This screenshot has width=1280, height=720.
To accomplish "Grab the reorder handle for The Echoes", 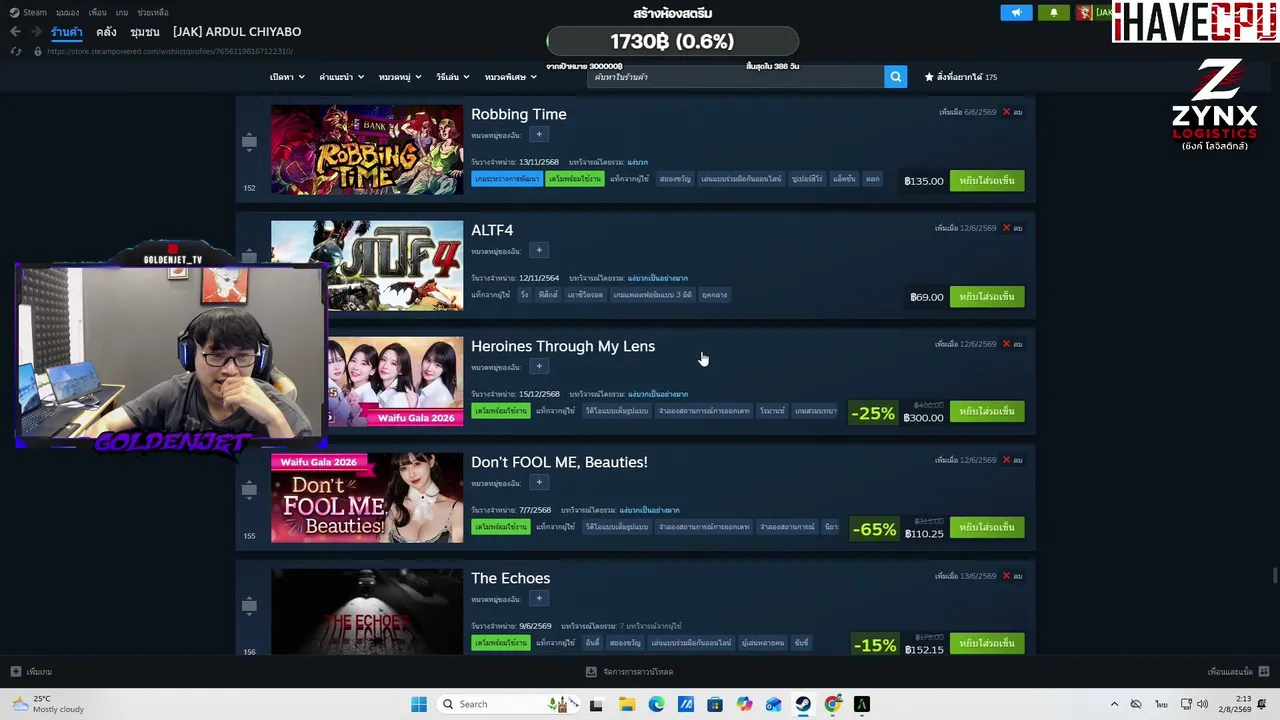I will [249, 606].
